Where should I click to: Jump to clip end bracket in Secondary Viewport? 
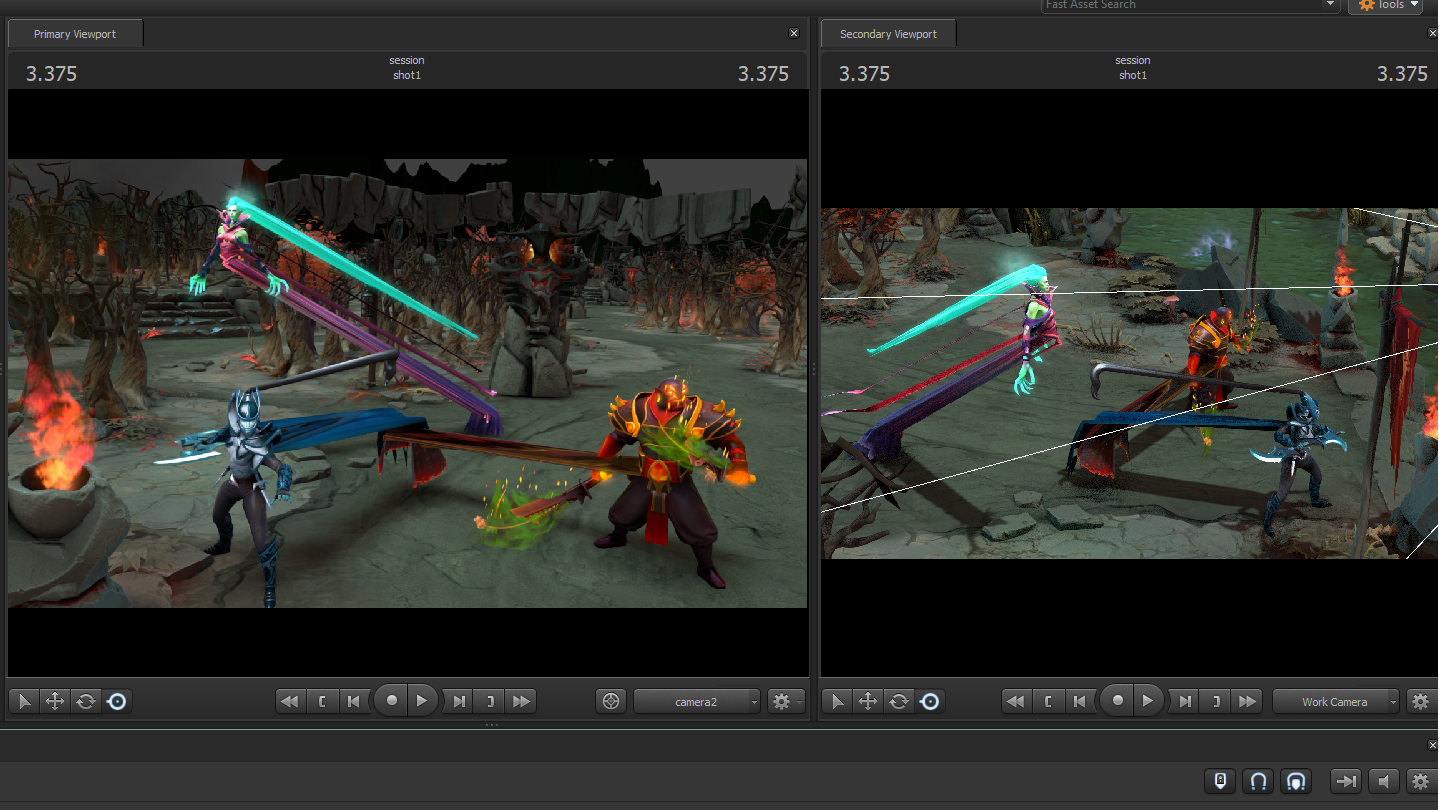(1215, 701)
